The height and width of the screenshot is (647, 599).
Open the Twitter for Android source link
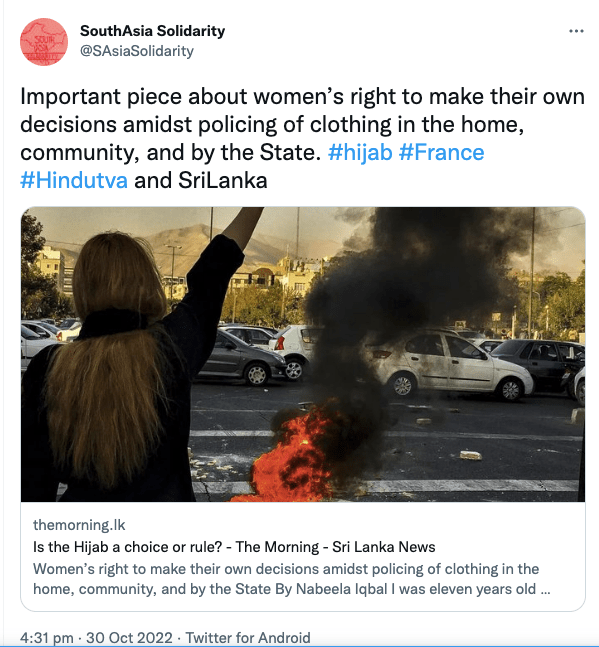click(248, 638)
